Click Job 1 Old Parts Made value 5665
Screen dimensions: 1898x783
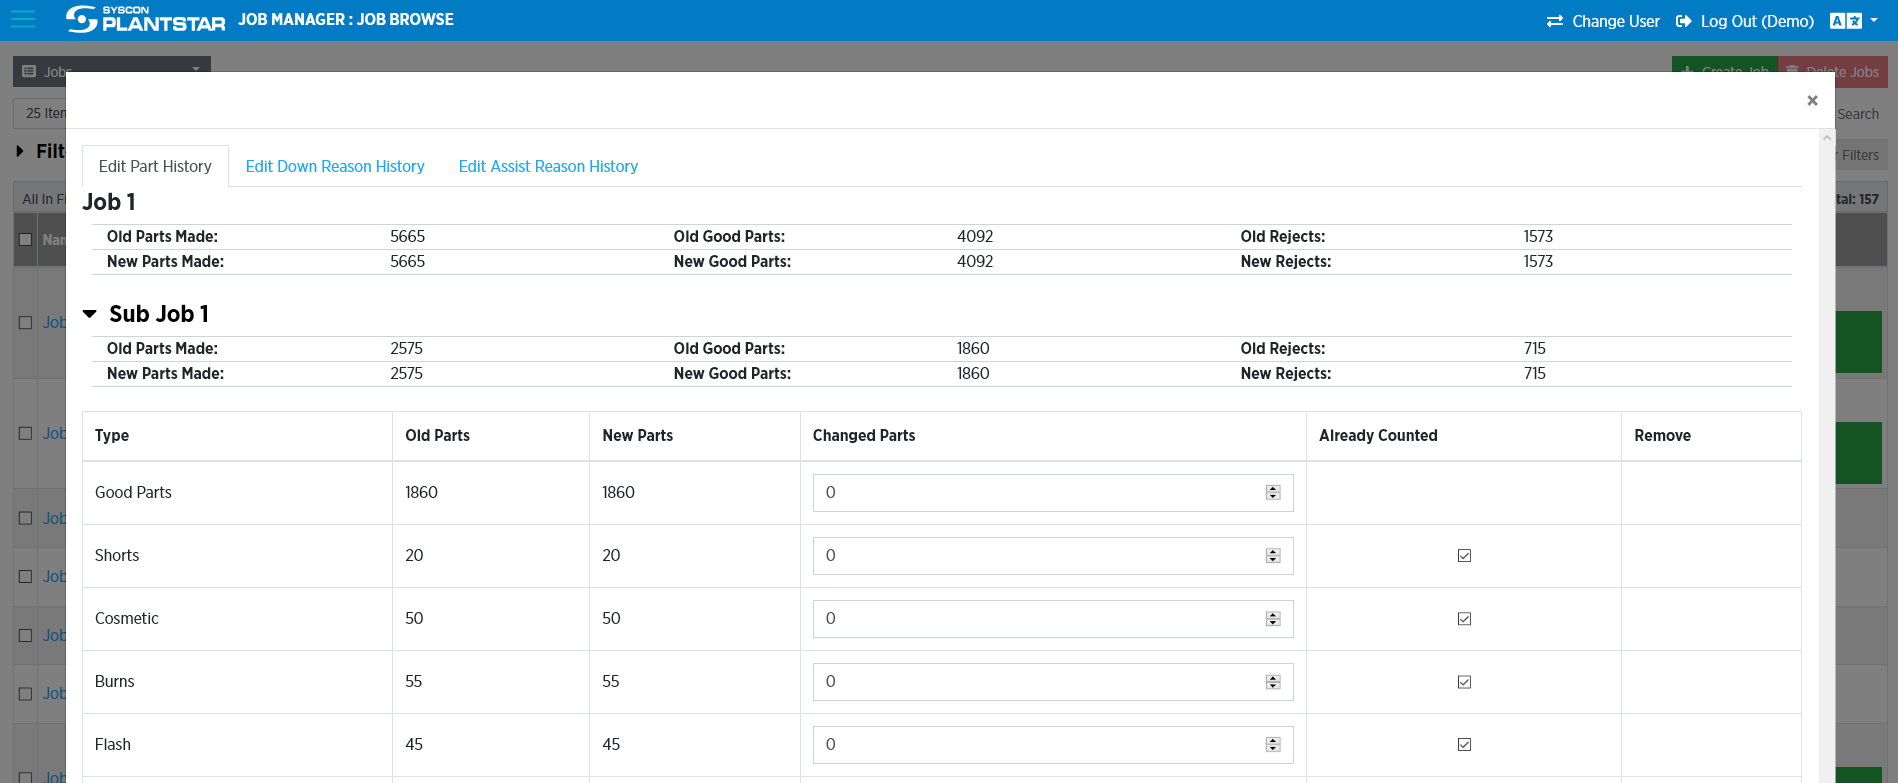click(x=407, y=237)
